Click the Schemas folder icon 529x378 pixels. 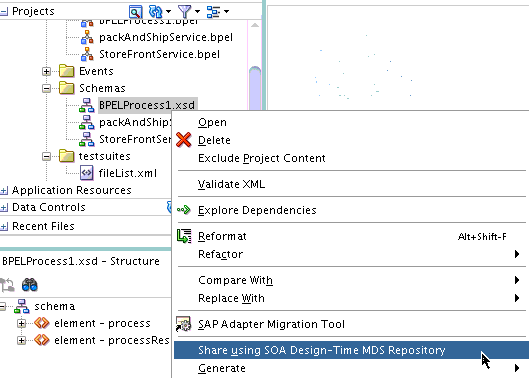pyautogui.click(x=66, y=88)
